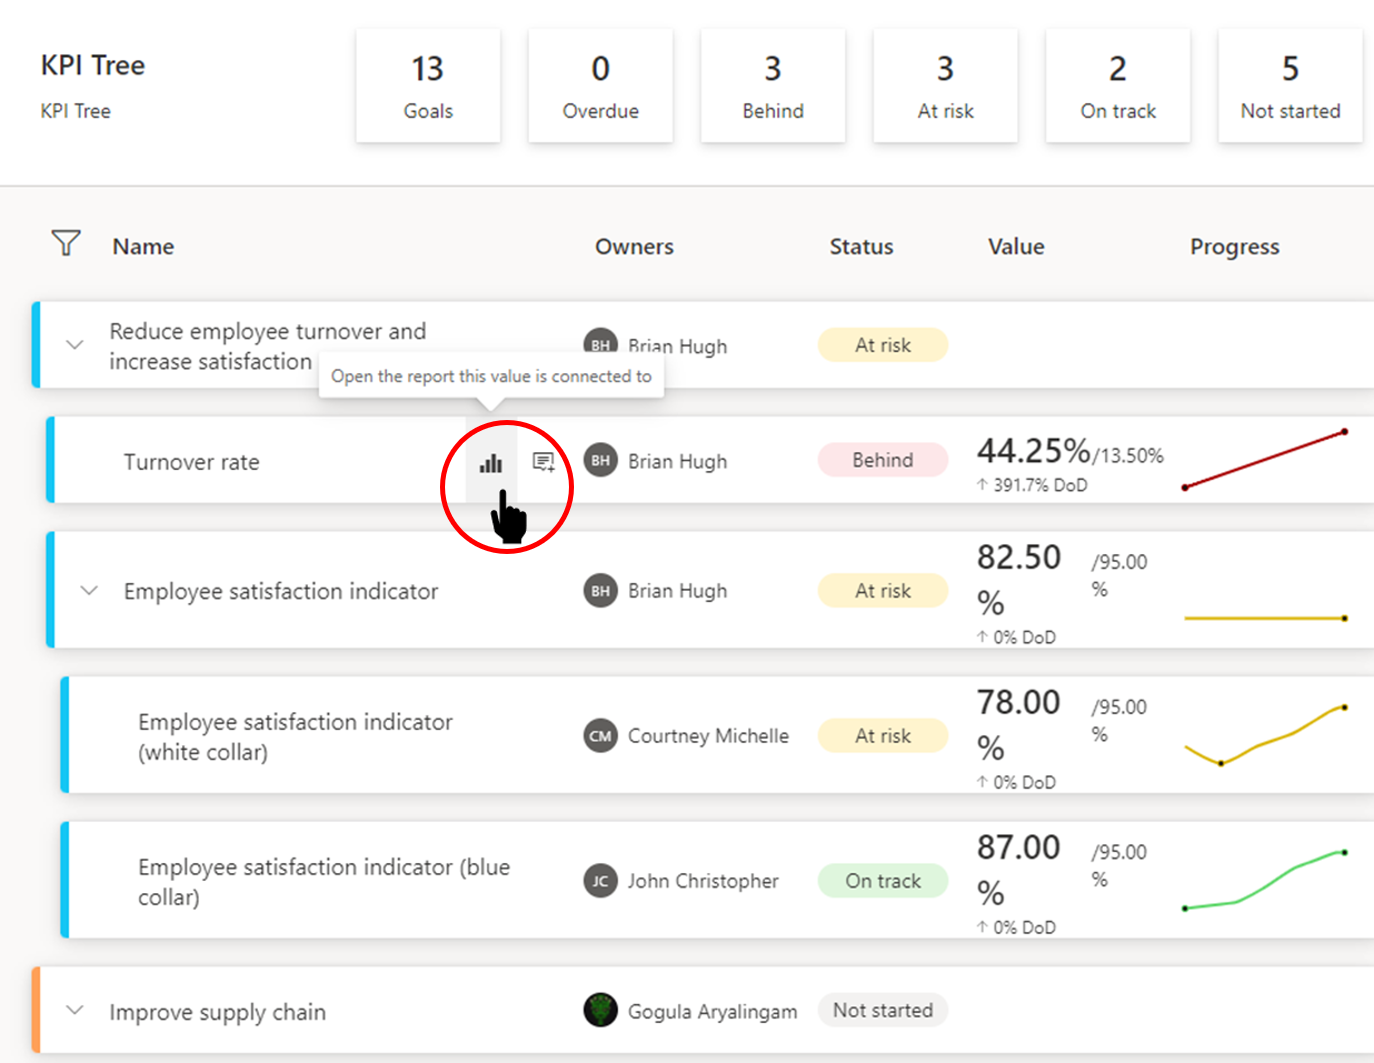Click the At risk status pill on Turnover goal
Image resolution: width=1374 pixels, height=1063 pixels.
coord(881,344)
